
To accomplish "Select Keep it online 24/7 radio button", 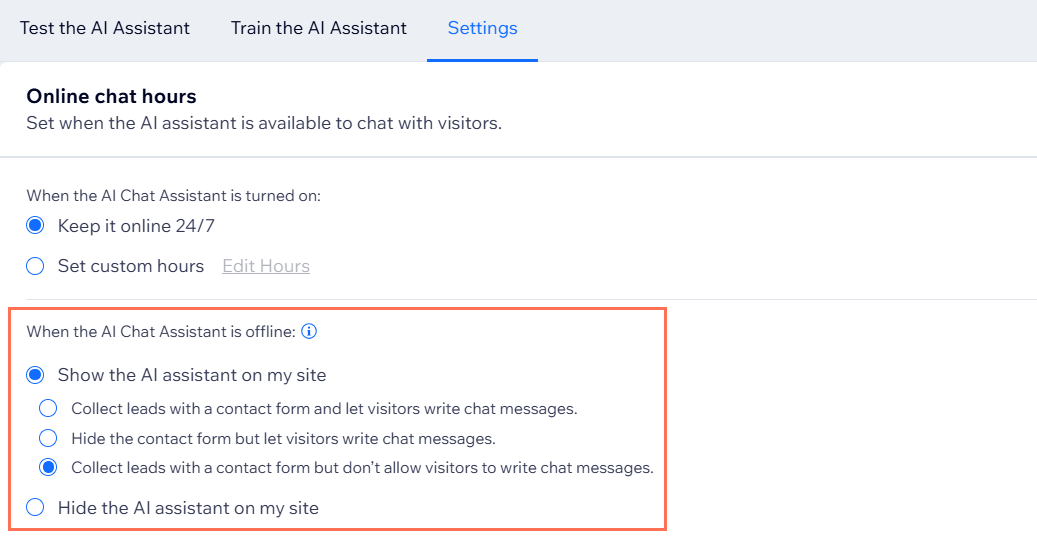I will pyautogui.click(x=35, y=226).
